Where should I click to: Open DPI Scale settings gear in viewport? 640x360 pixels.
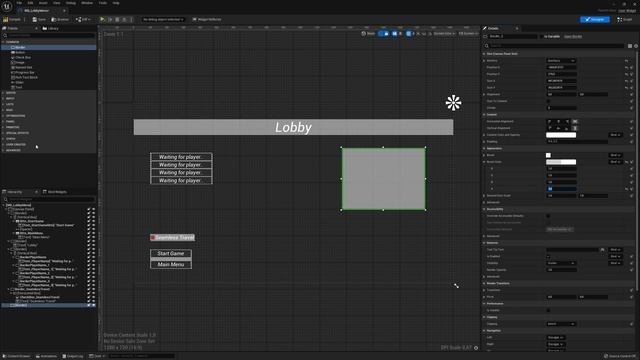476,348
